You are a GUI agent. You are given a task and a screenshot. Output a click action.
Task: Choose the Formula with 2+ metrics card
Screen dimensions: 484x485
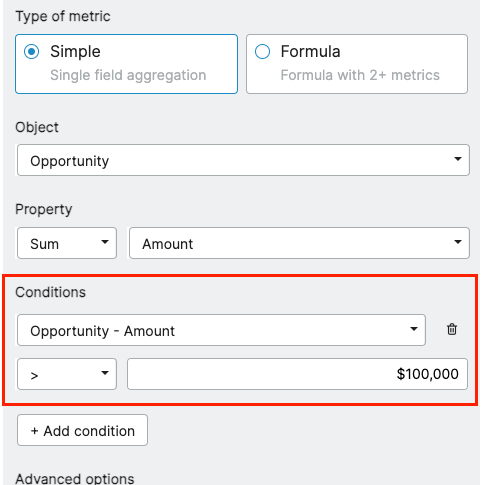click(x=357, y=64)
